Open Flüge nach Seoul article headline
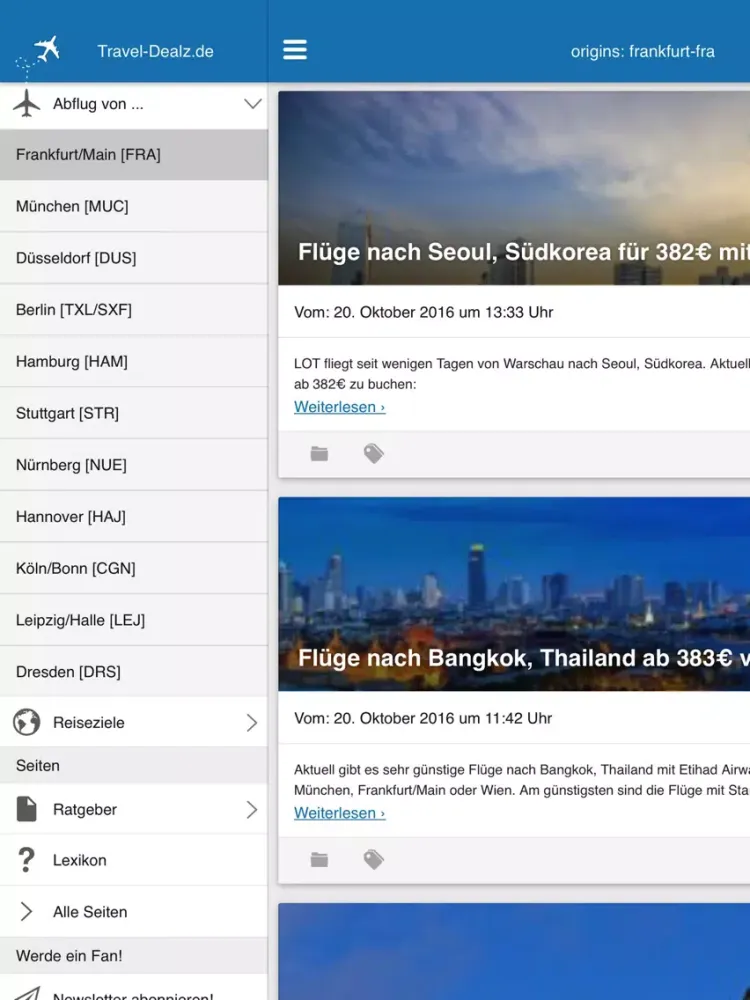The image size is (750, 1000). tap(524, 252)
